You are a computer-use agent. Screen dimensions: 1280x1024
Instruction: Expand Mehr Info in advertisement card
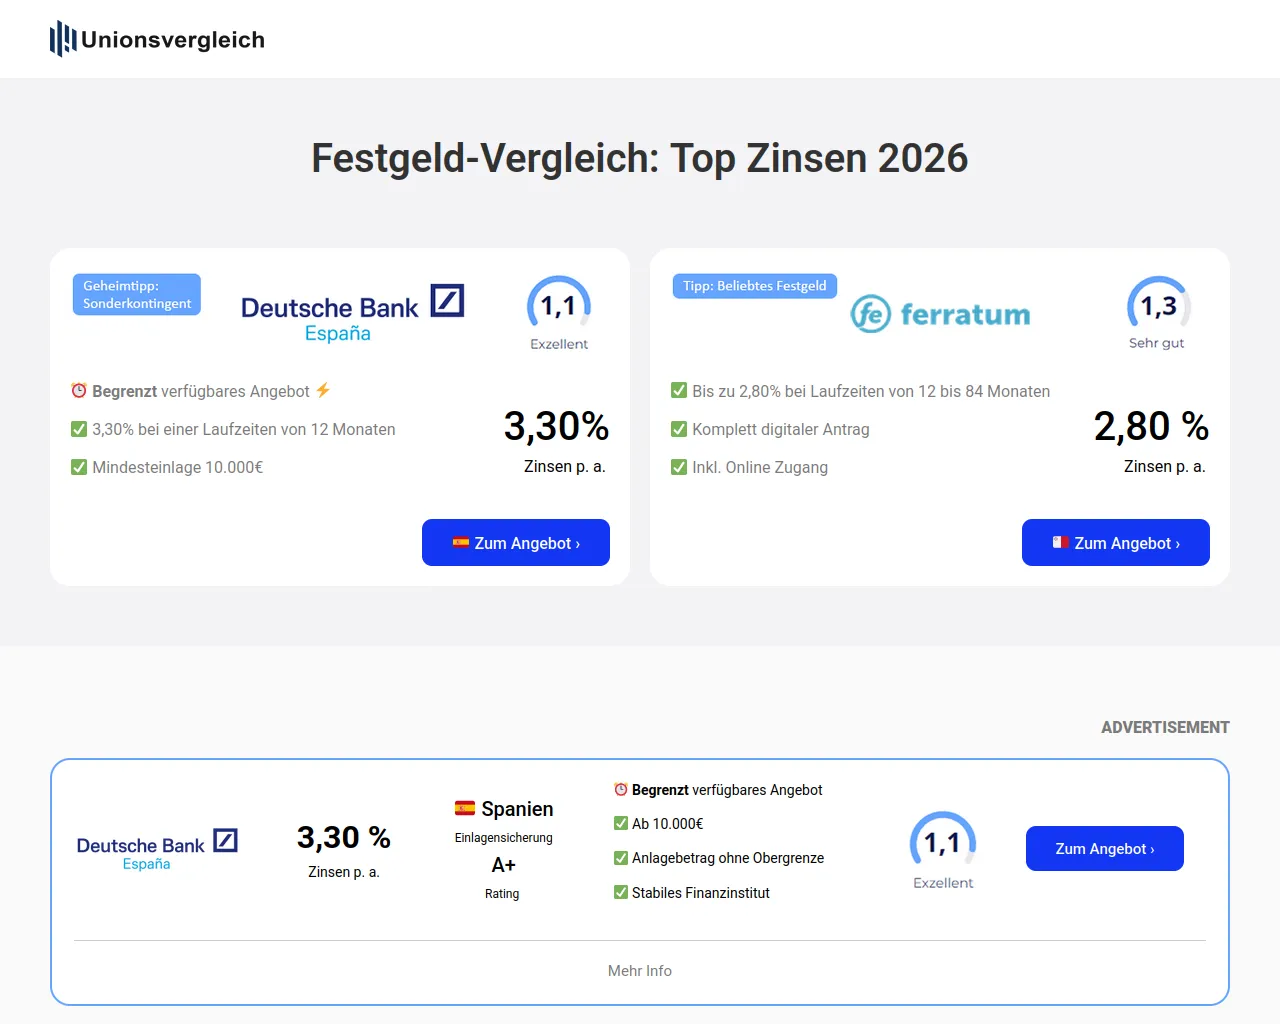tap(640, 971)
